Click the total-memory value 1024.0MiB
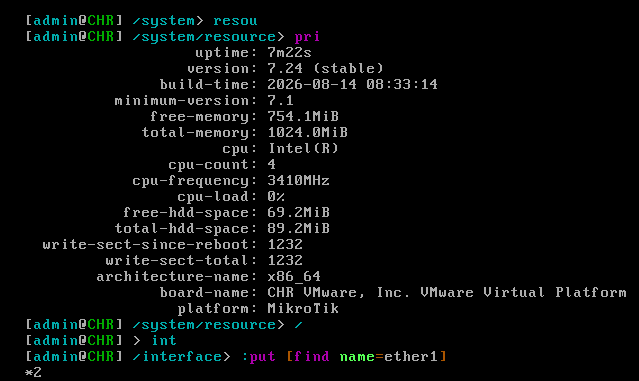The height and width of the screenshot is (381, 639). 307,132
